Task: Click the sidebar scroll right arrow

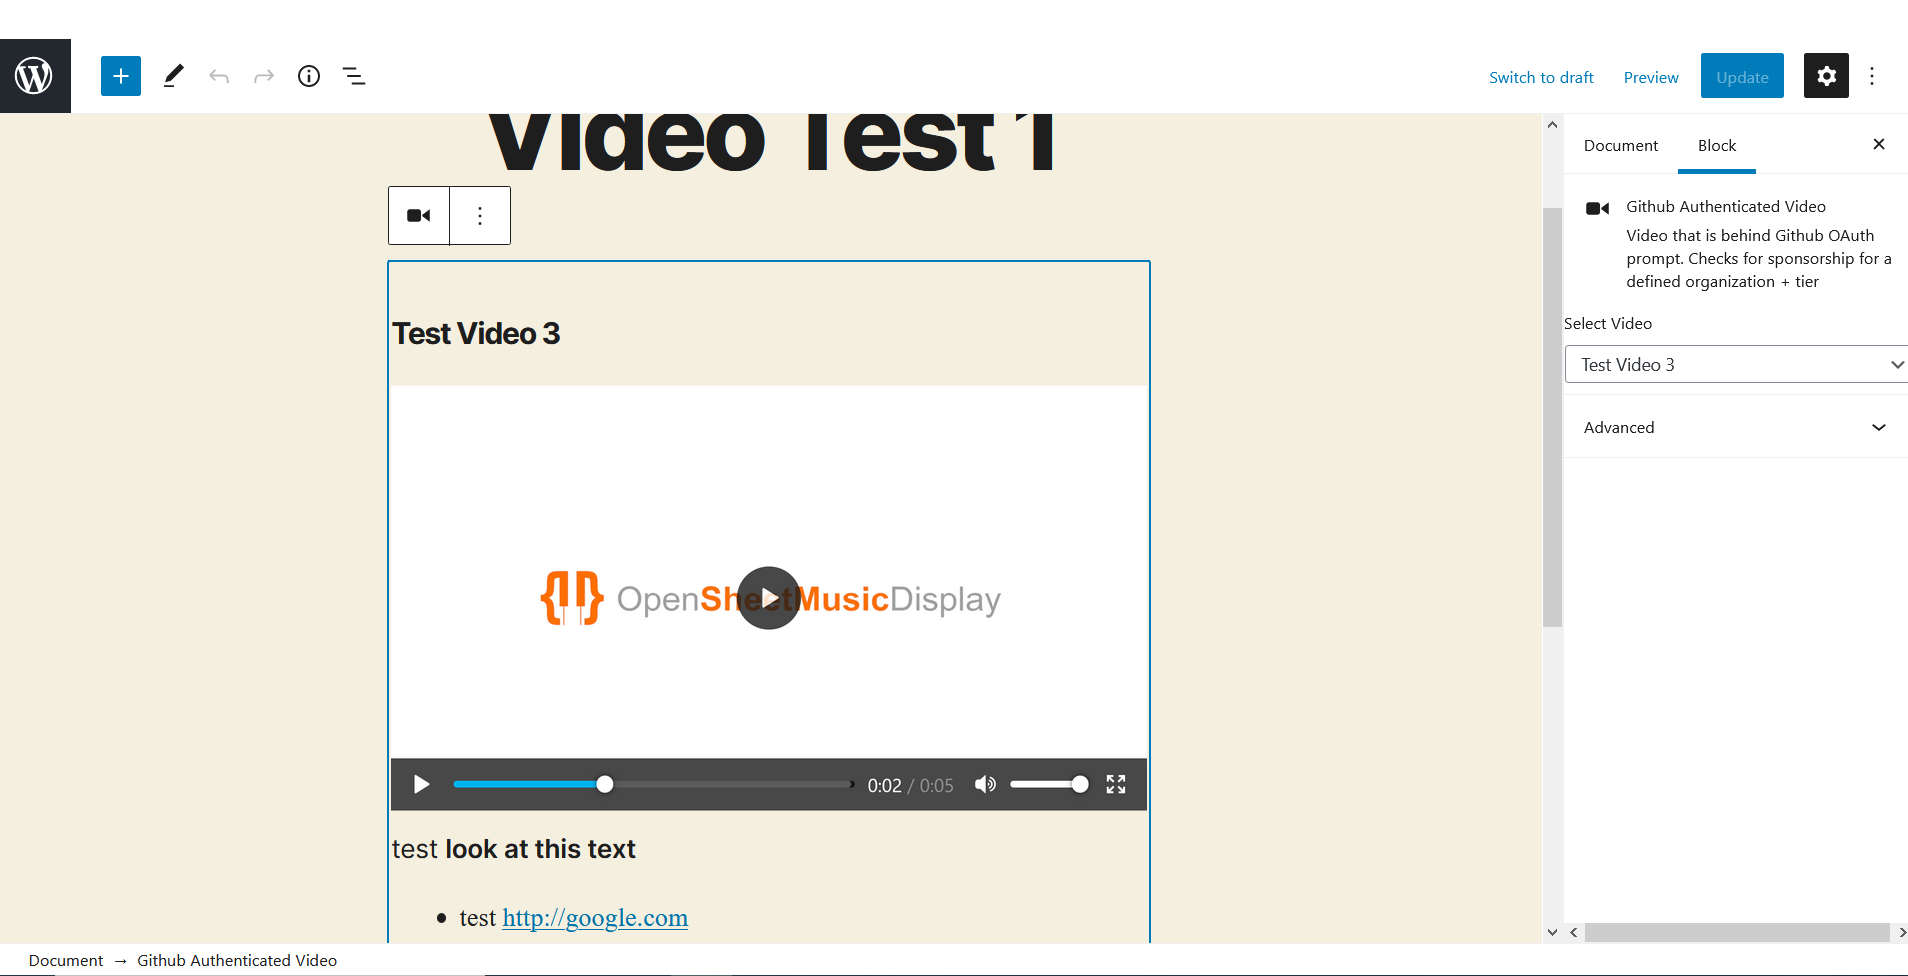Action: [1901, 932]
